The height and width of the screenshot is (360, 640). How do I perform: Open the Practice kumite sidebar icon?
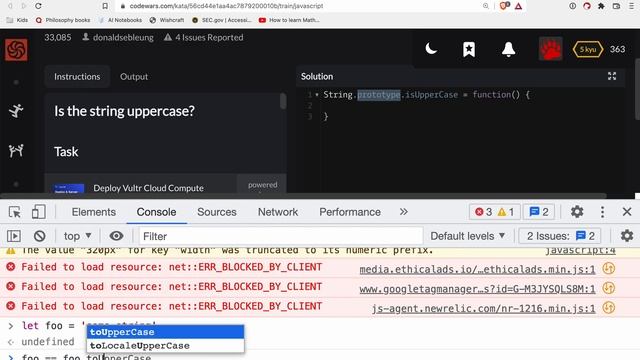(x=16, y=151)
